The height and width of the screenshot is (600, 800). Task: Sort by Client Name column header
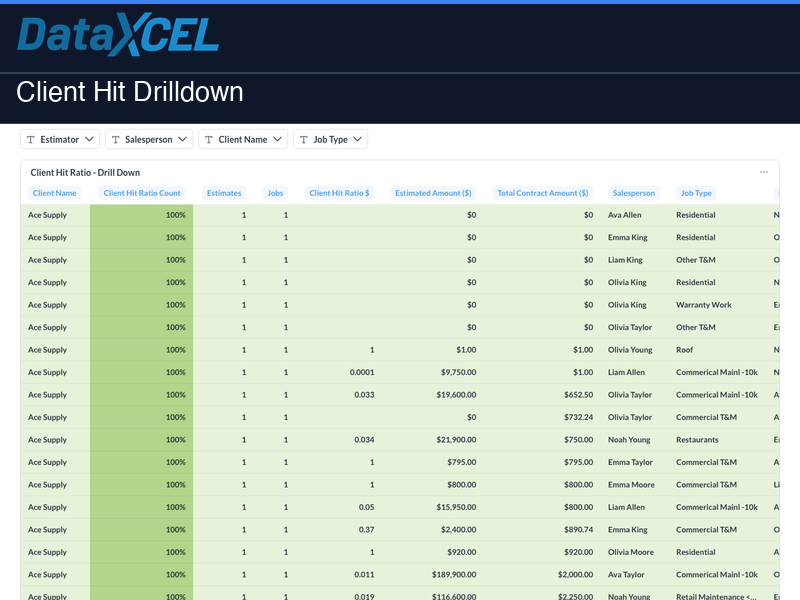(54, 193)
